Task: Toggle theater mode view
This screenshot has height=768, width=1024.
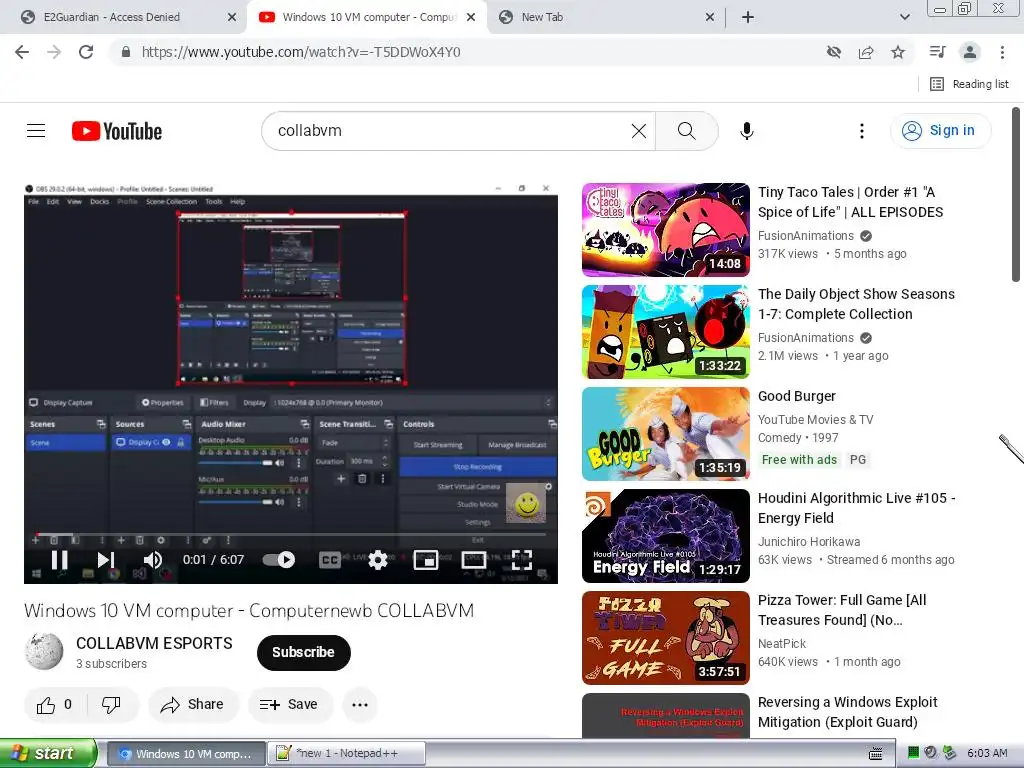Action: tap(473, 560)
